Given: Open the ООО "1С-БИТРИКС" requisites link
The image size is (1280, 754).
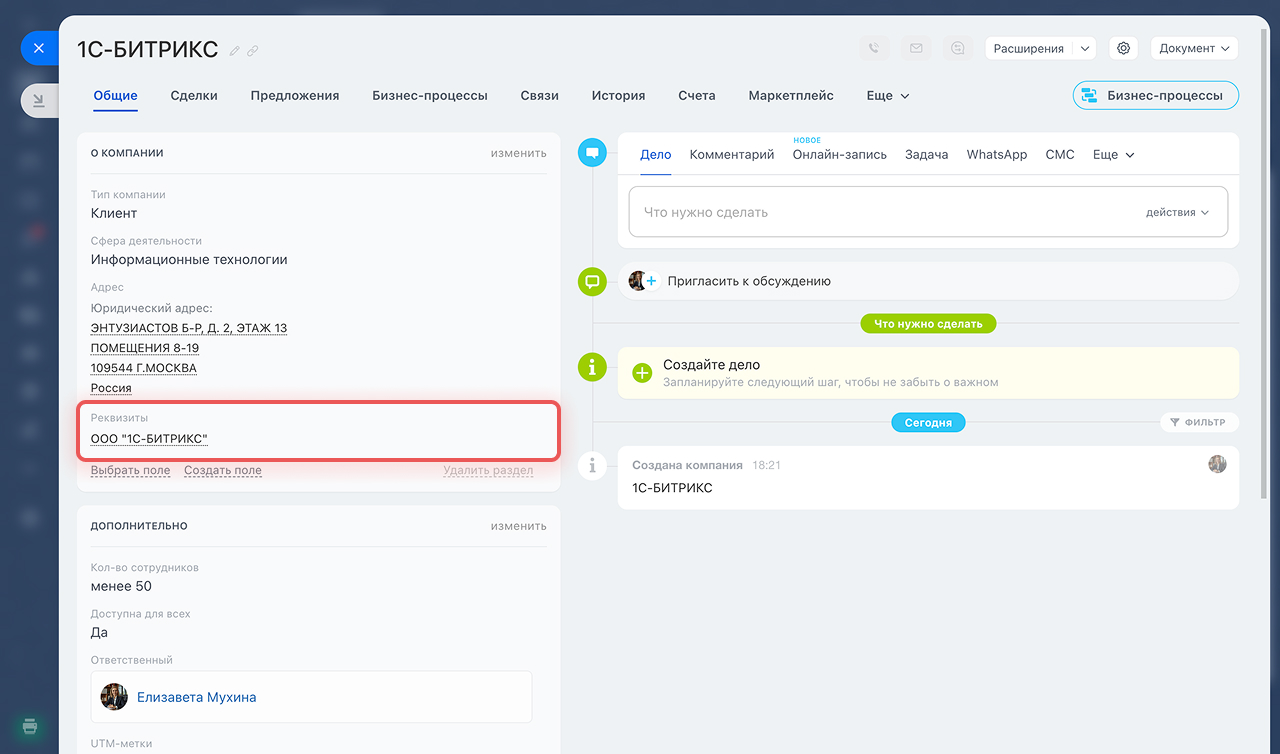Looking at the screenshot, I should tap(149, 439).
